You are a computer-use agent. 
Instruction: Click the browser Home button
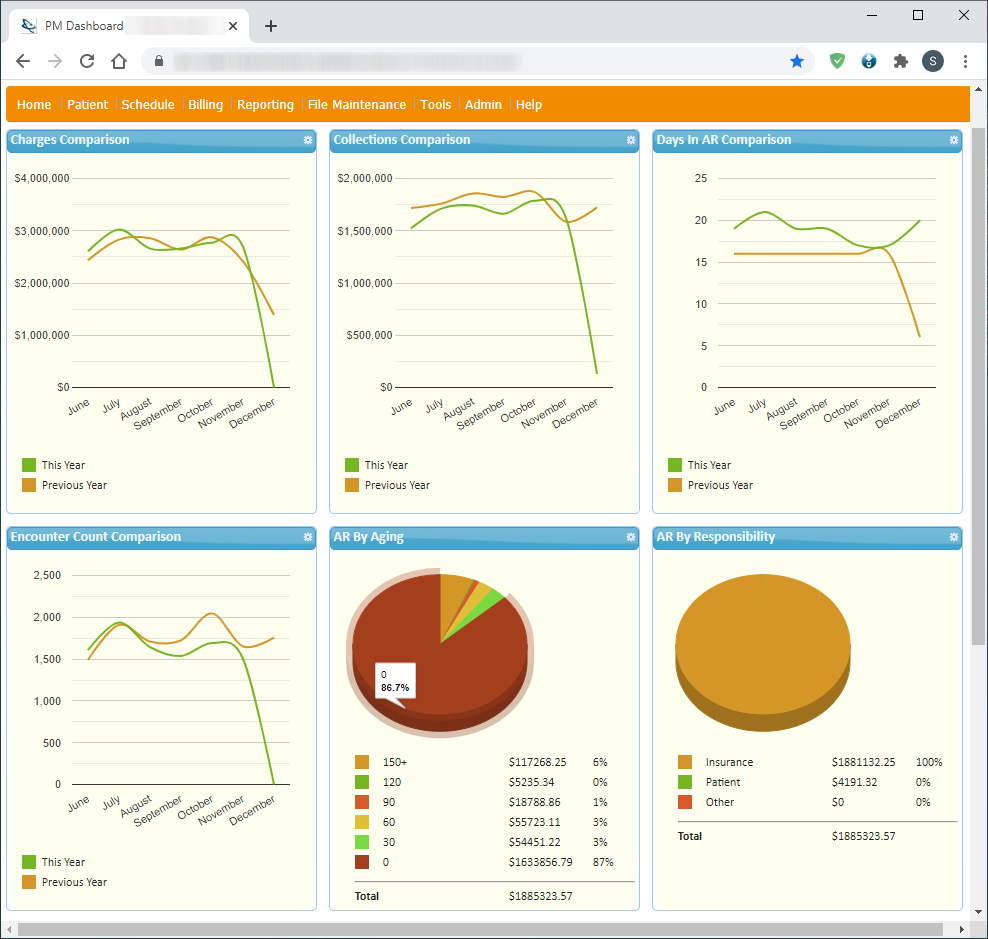[x=119, y=61]
